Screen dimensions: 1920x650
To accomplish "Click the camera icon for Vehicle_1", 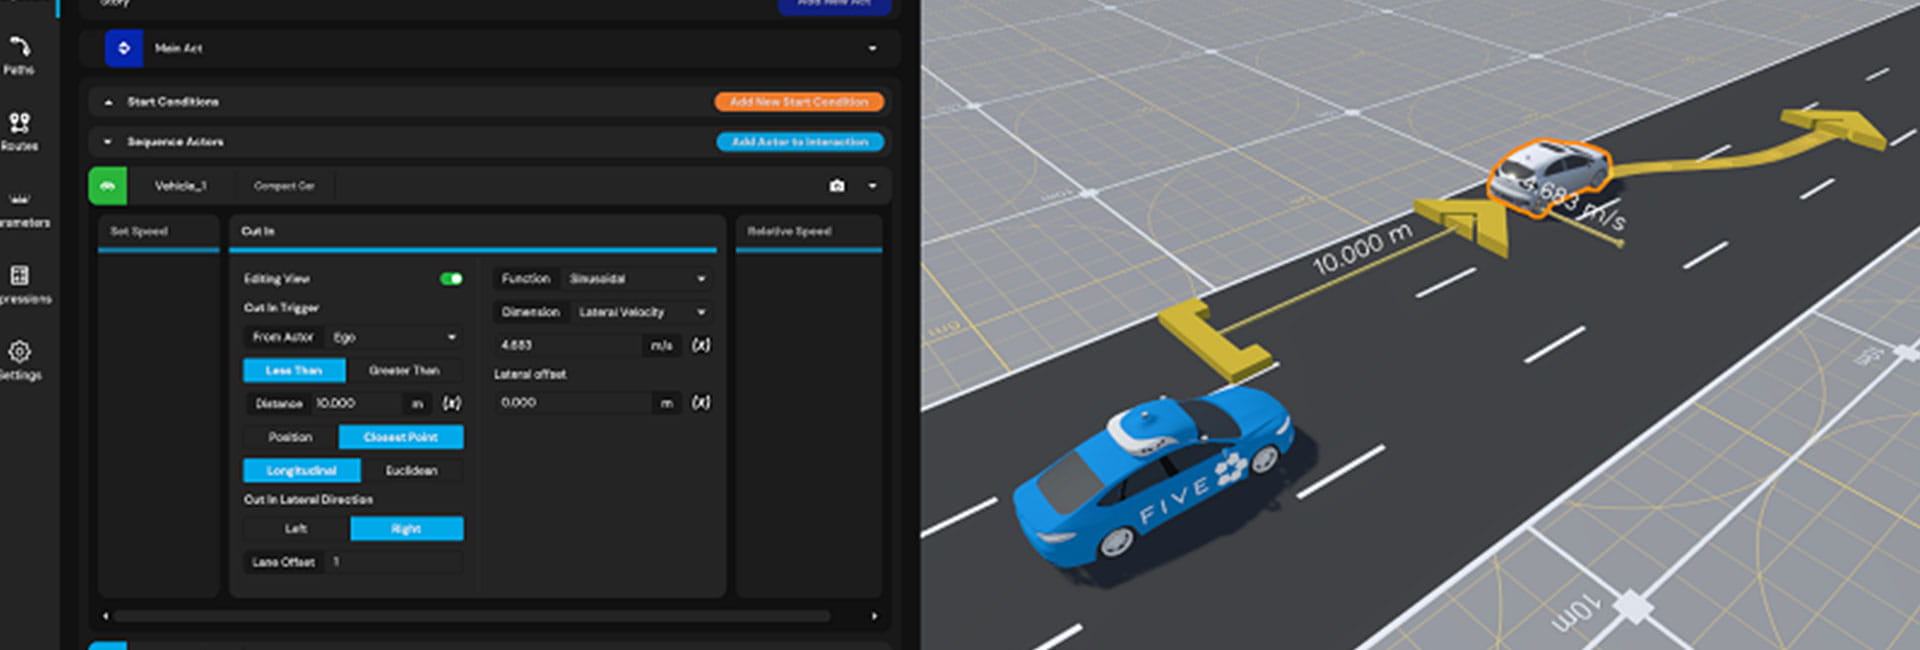I will (837, 186).
